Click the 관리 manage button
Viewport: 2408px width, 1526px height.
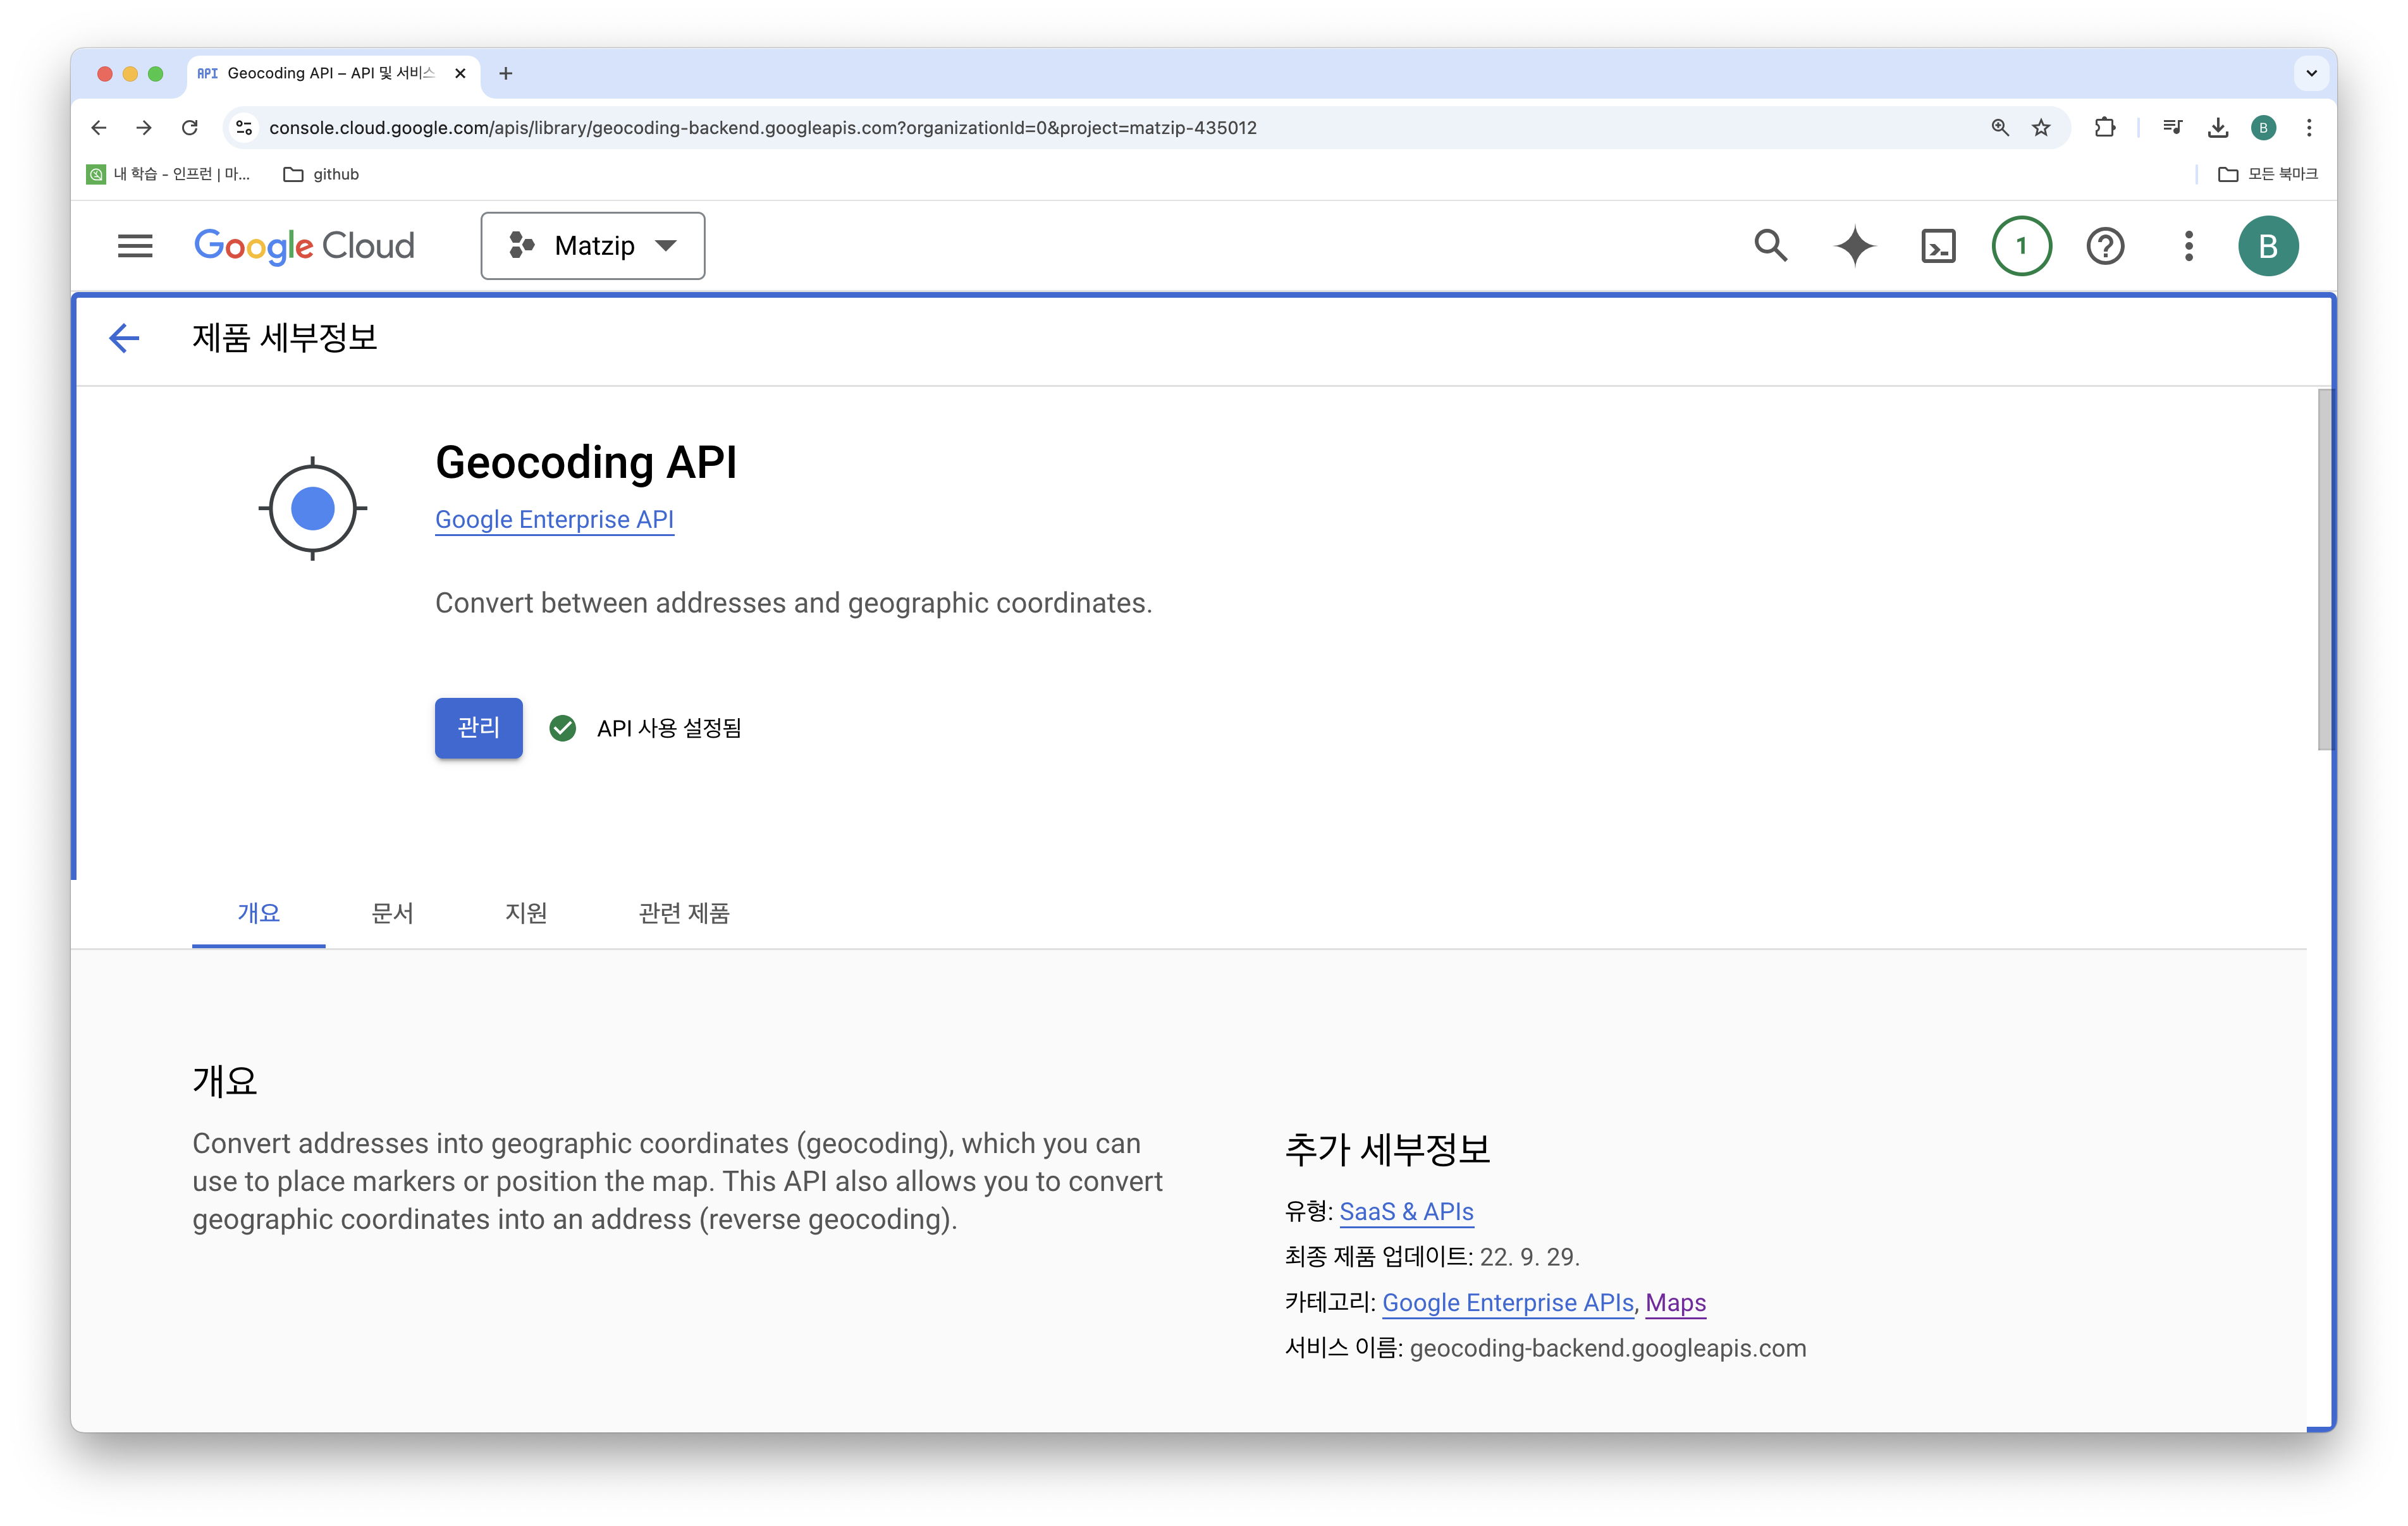pyautogui.click(x=478, y=728)
